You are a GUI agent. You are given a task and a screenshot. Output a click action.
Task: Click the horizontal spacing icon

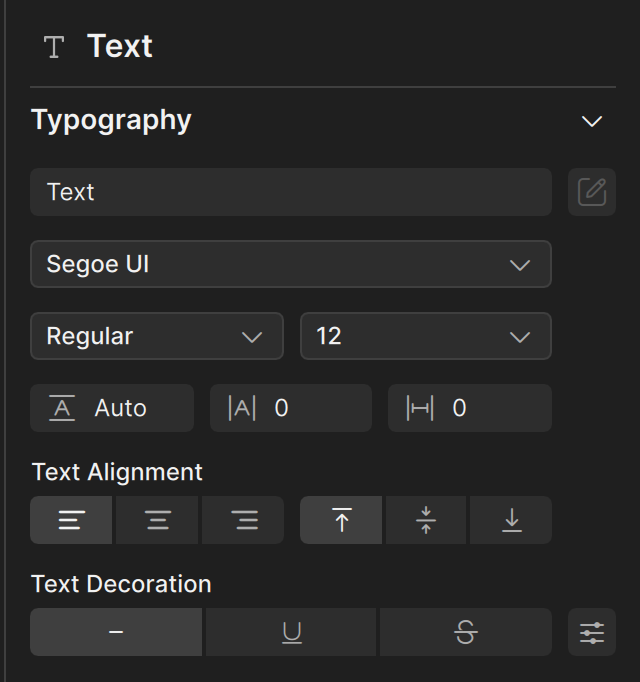[420, 408]
